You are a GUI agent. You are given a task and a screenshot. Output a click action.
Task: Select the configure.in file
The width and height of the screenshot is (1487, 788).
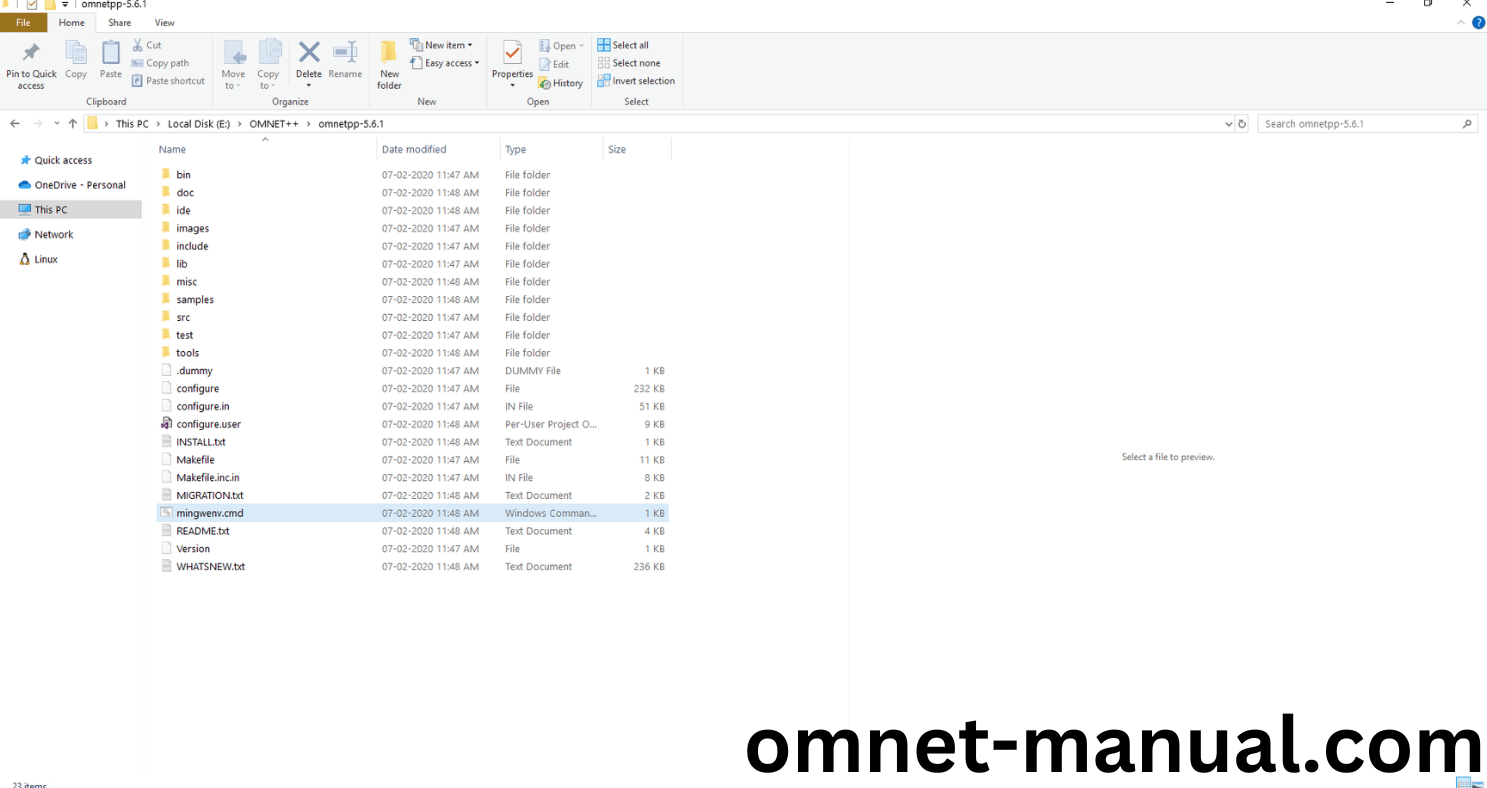click(x=202, y=407)
